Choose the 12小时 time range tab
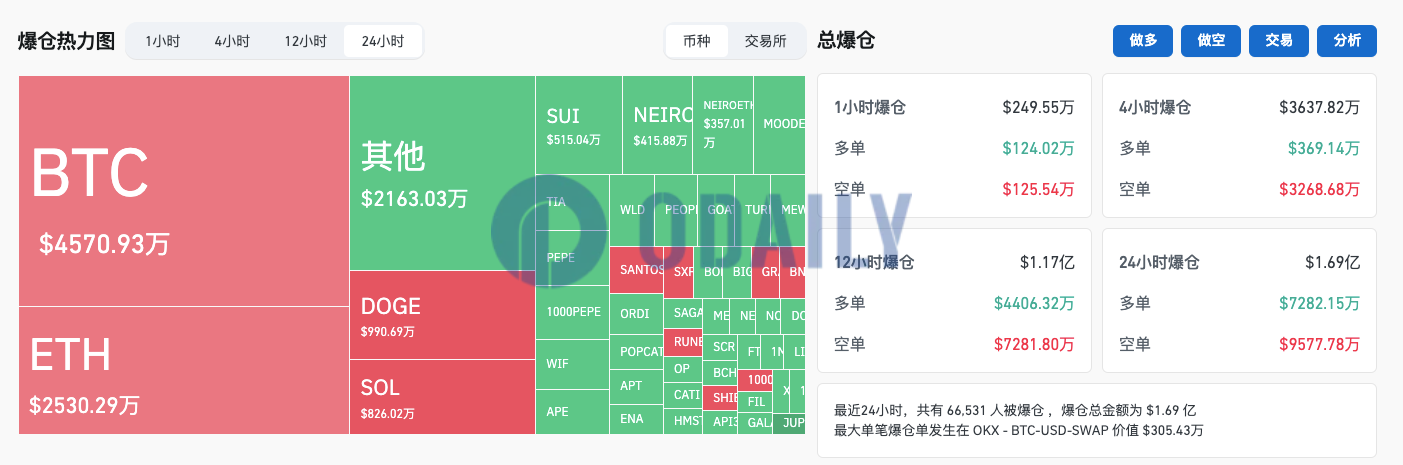The width and height of the screenshot is (1403, 465). click(x=305, y=41)
